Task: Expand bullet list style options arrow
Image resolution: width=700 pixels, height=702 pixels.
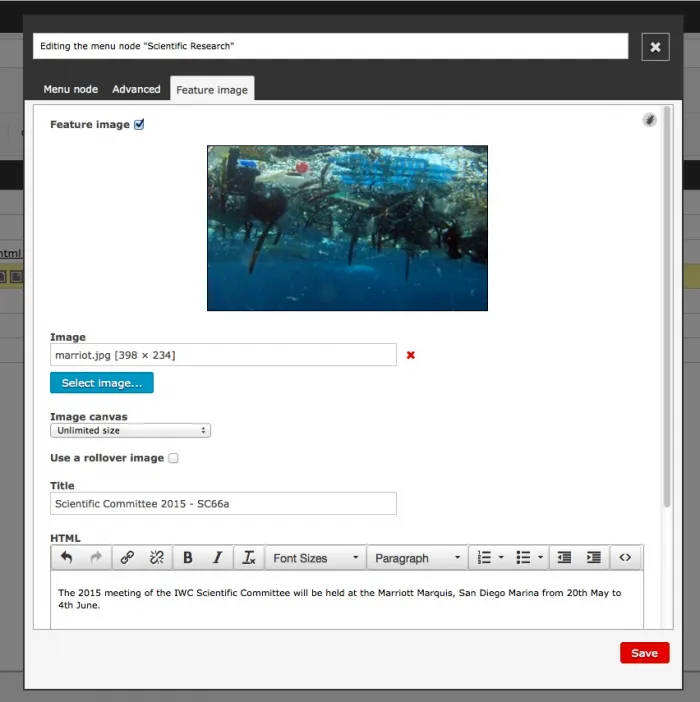Action: click(540, 557)
